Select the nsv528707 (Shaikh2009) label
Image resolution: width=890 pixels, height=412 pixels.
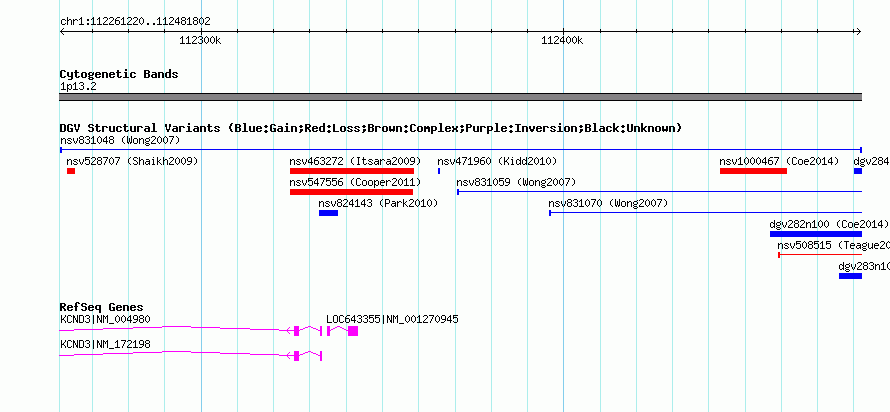[x=132, y=161]
